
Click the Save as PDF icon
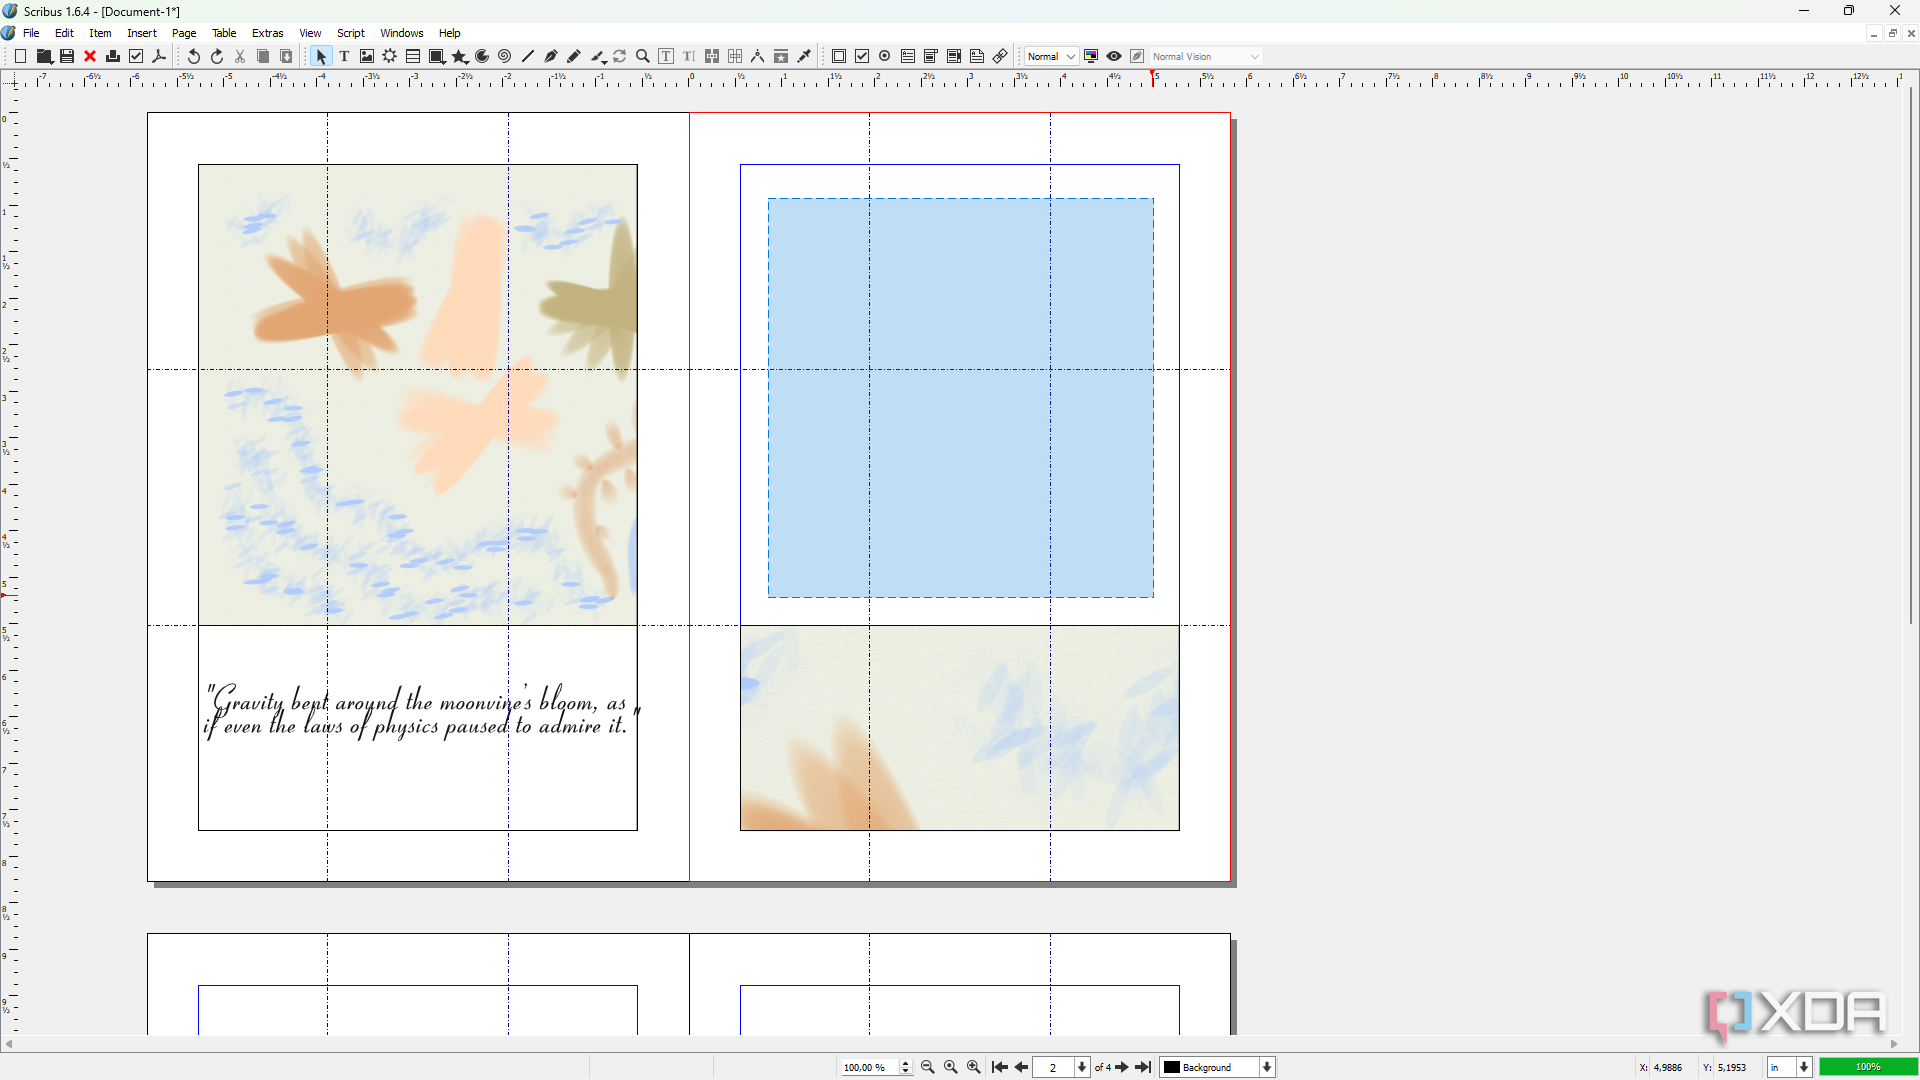click(x=159, y=57)
